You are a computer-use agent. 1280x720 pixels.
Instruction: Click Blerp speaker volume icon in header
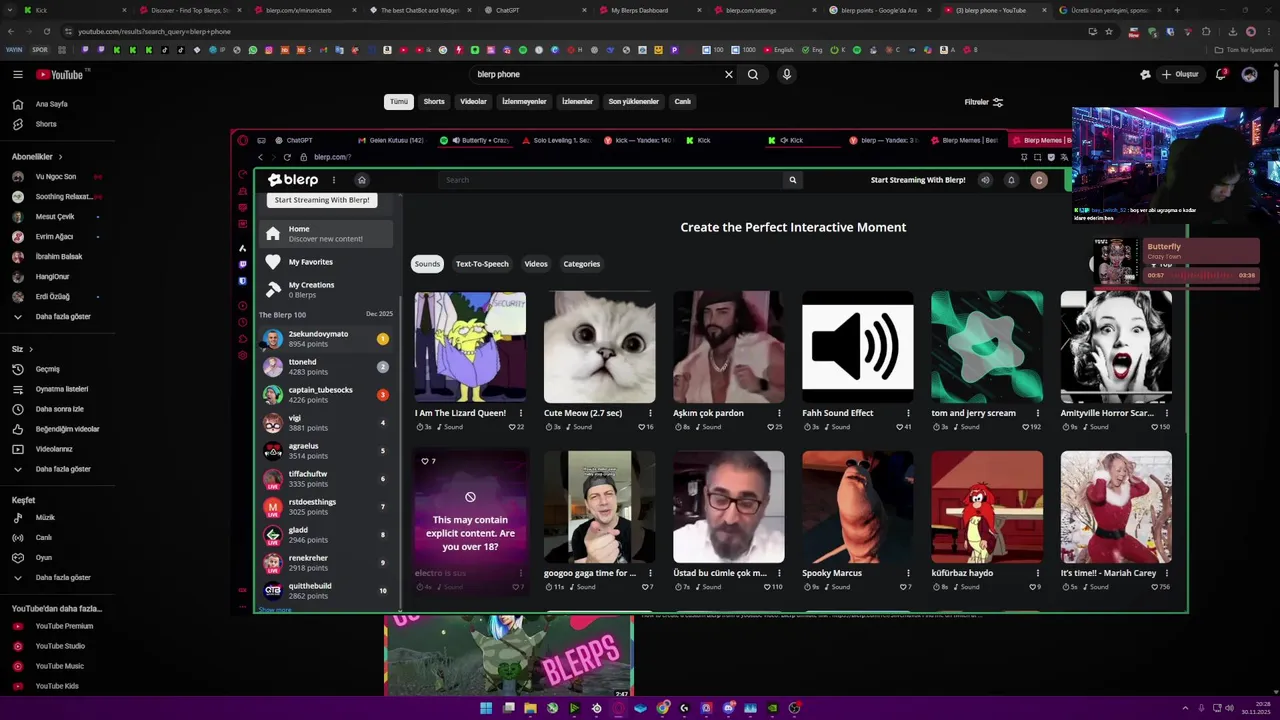985,180
